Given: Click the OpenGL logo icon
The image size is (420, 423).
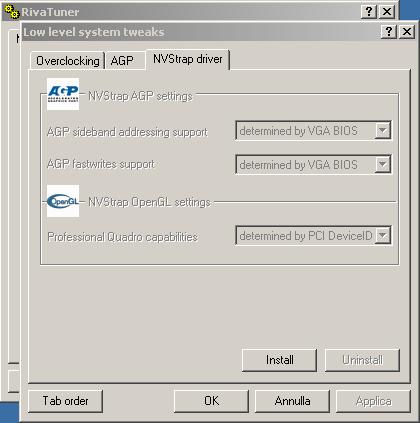Looking at the screenshot, I should tap(63, 201).
